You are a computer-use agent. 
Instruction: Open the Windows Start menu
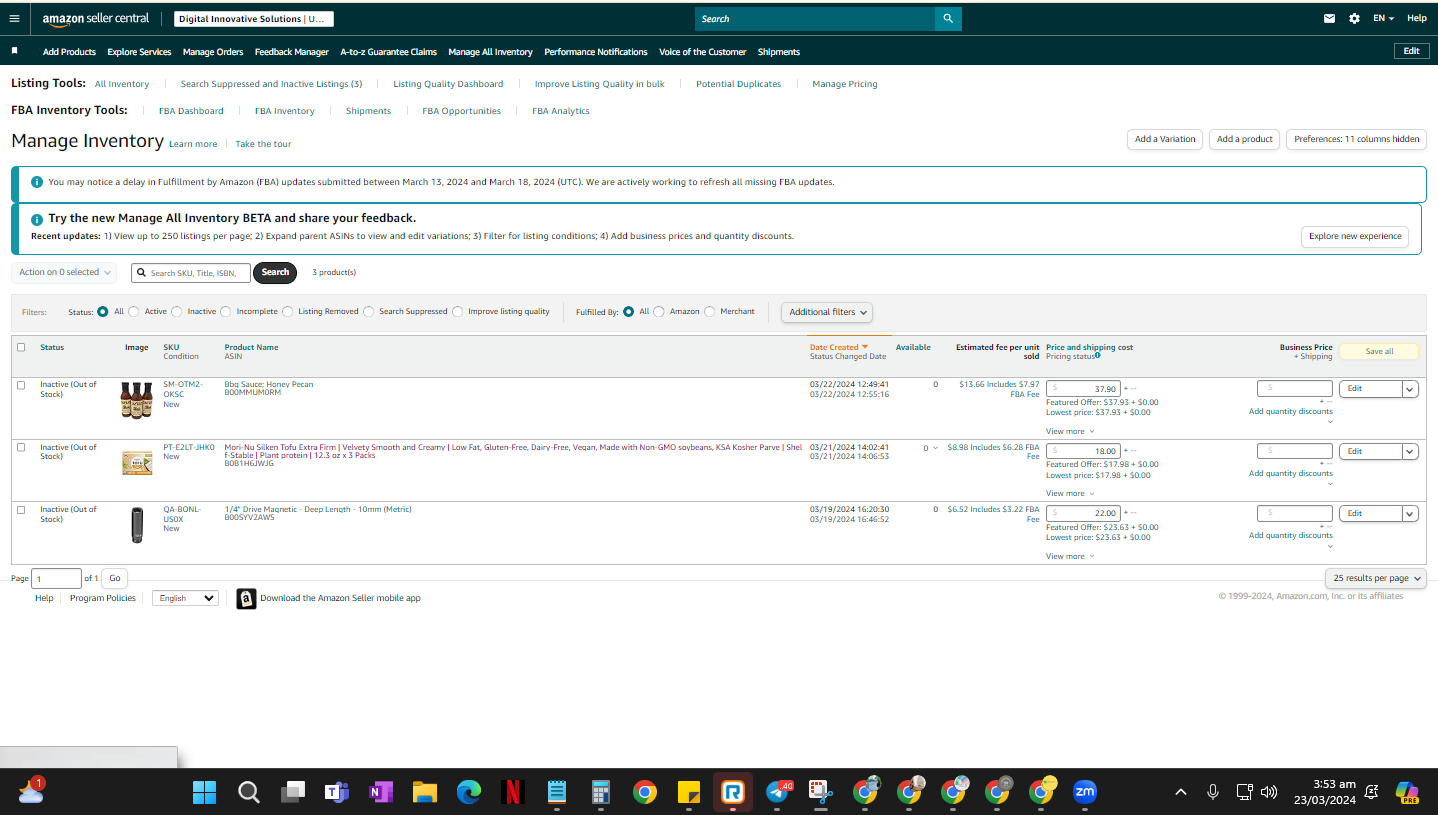click(x=204, y=792)
